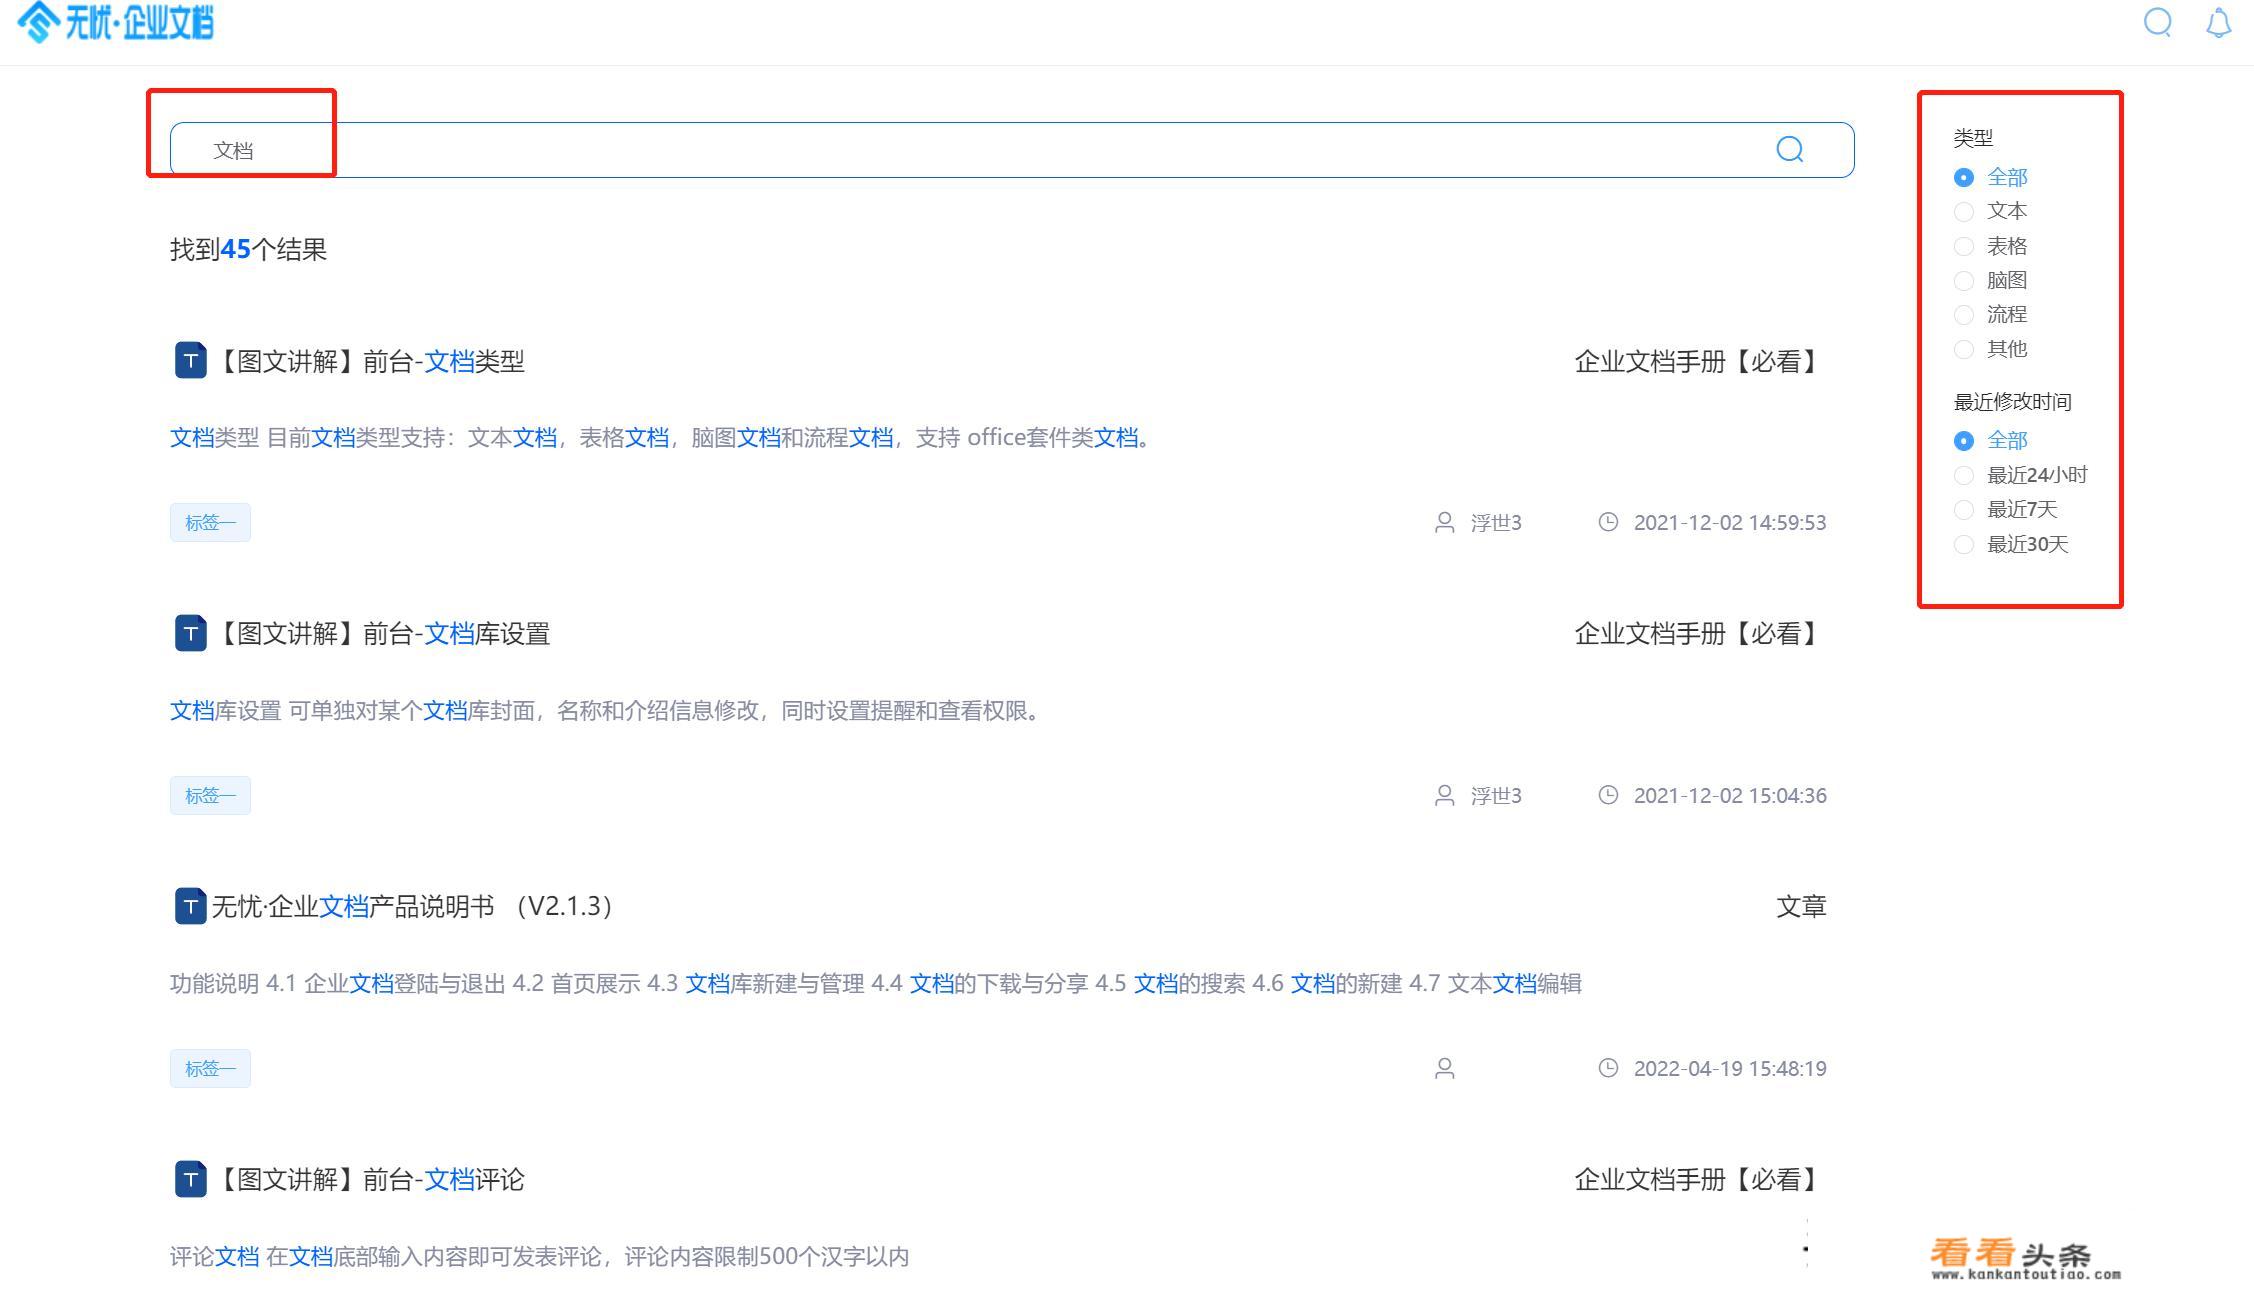Click 企业文档手册【必看】 beside 文档库设置 result

[x=1700, y=634]
